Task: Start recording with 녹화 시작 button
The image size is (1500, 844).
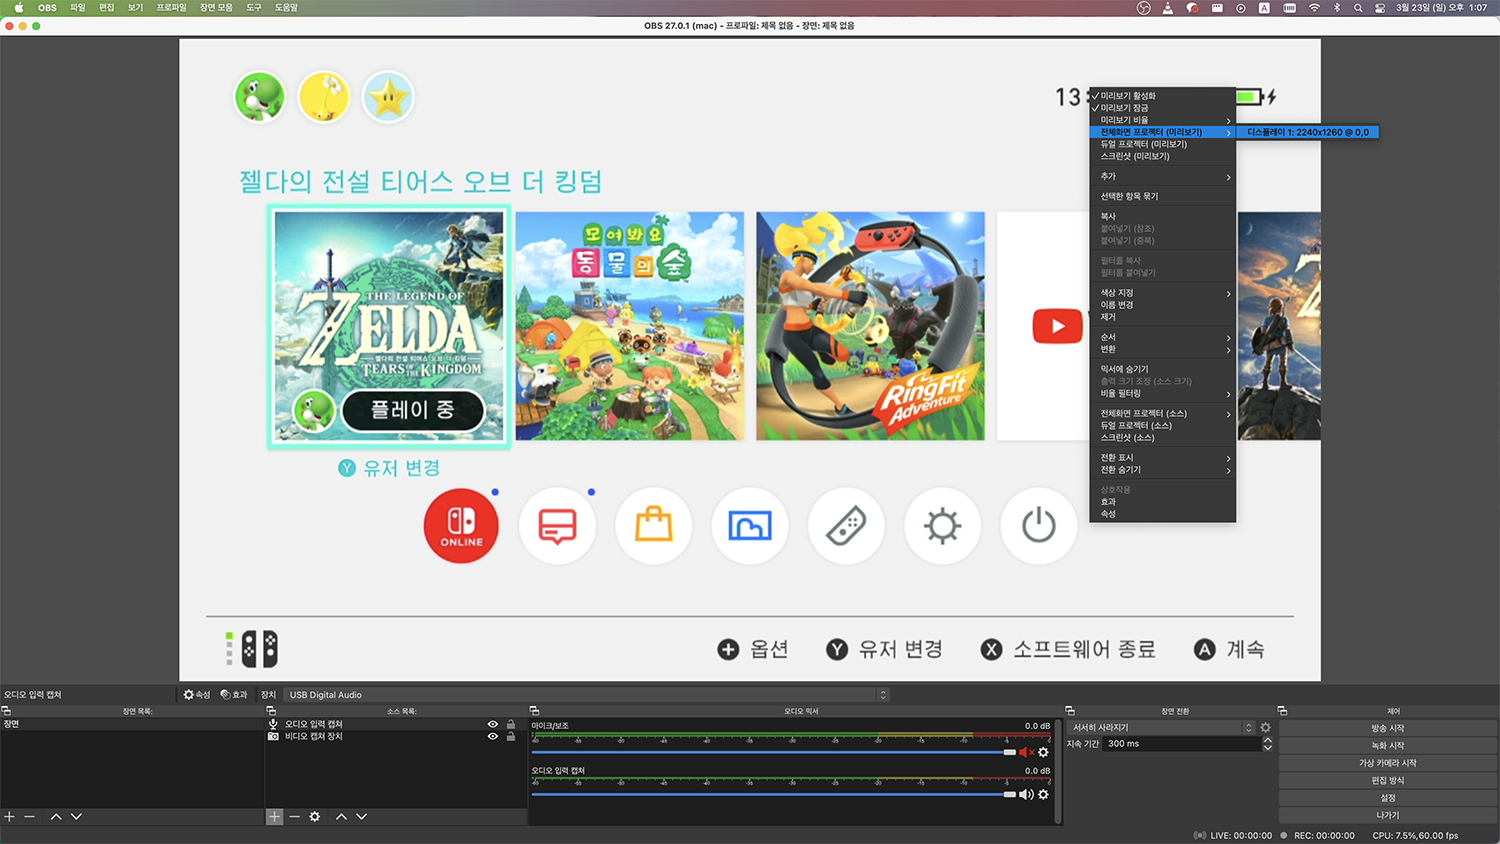Action: coord(1387,745)
